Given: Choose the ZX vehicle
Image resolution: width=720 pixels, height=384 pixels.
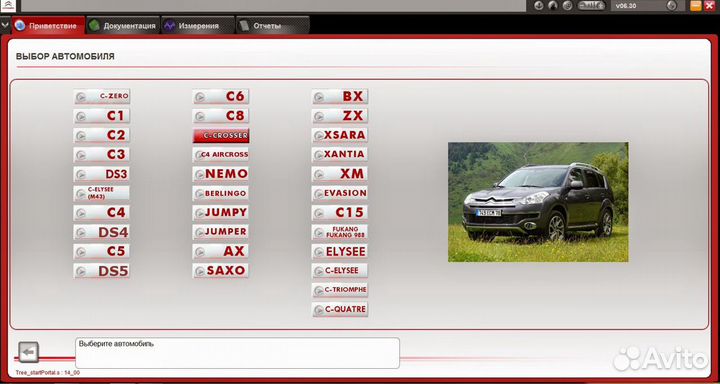Looking at the screenshot, I should [x=340, y=116].
